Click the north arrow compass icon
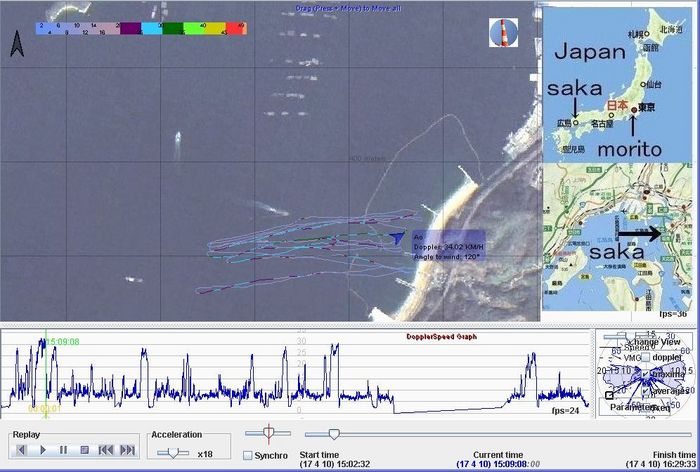700x472 pixels. pos(17,44)
